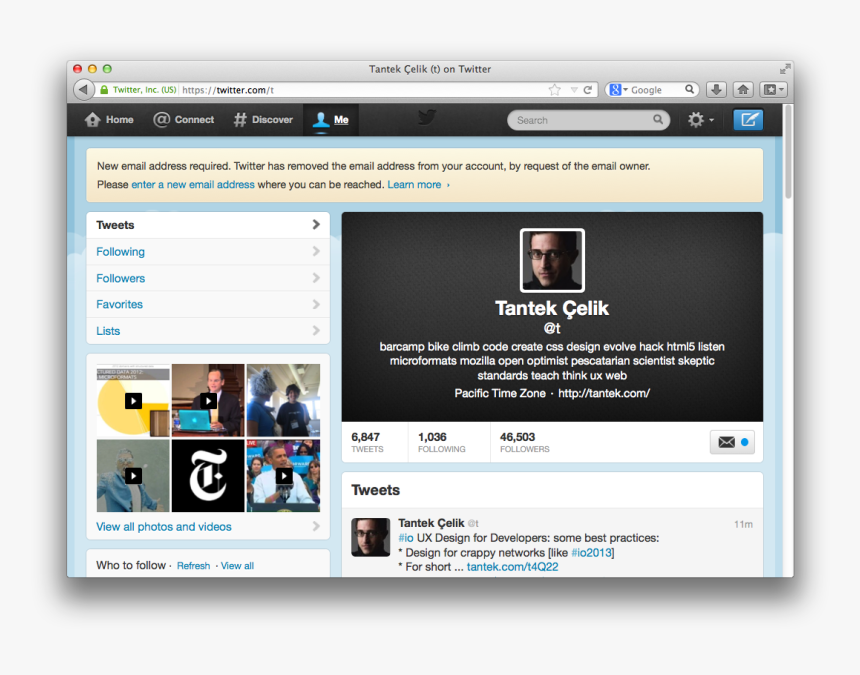
Task: Select Tweets in the sidebar list
Action: click(x=208, y=225)
